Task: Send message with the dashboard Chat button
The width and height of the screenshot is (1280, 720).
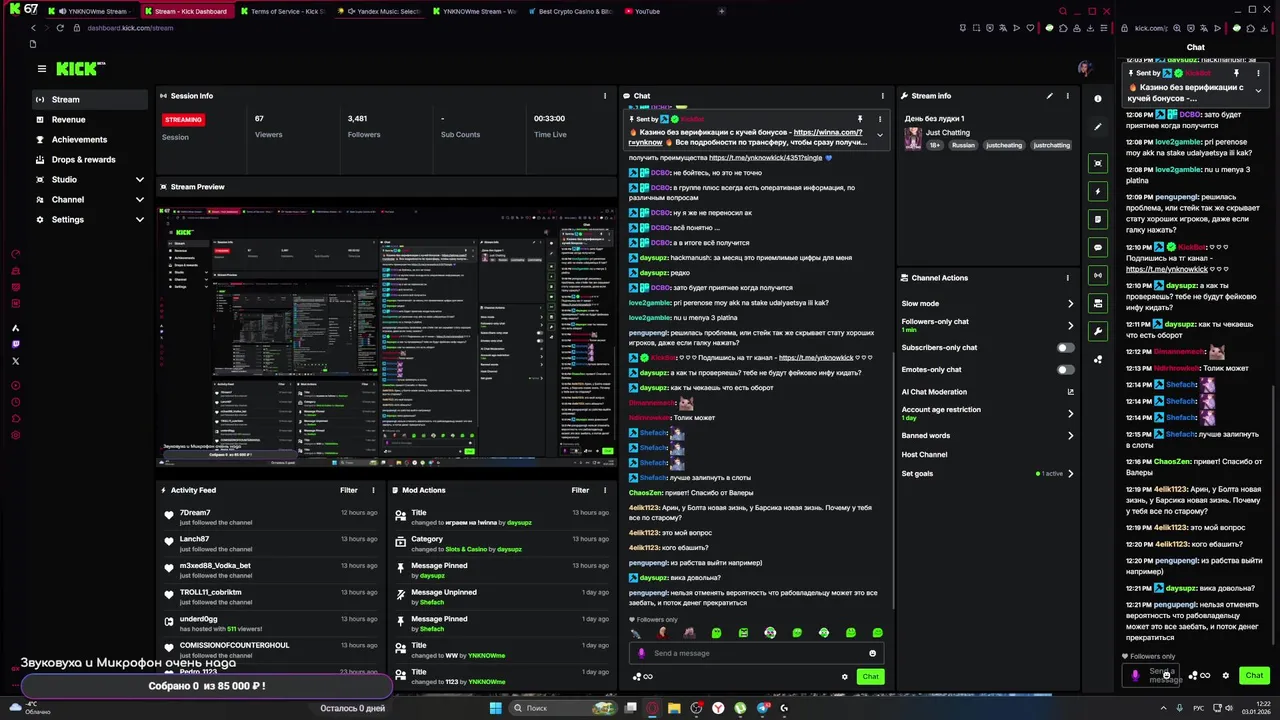Action: tap(871, 677)
